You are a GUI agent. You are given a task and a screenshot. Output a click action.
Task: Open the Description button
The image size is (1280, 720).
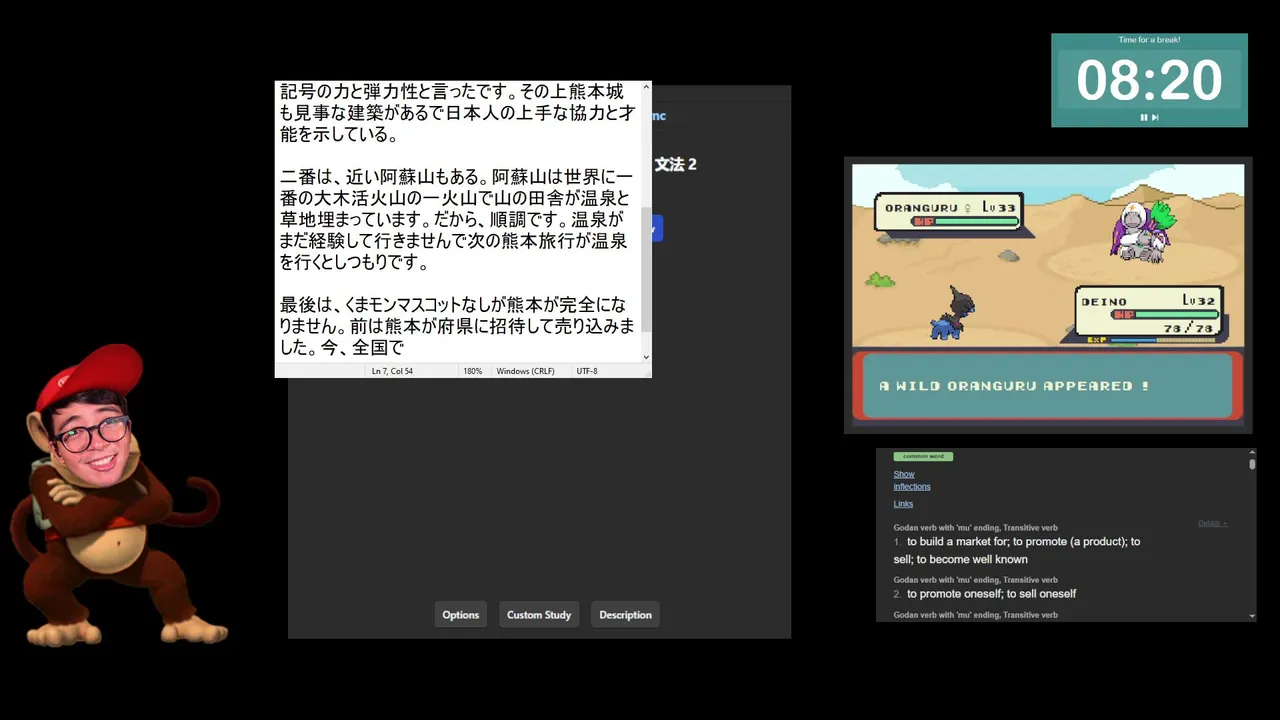625,615
